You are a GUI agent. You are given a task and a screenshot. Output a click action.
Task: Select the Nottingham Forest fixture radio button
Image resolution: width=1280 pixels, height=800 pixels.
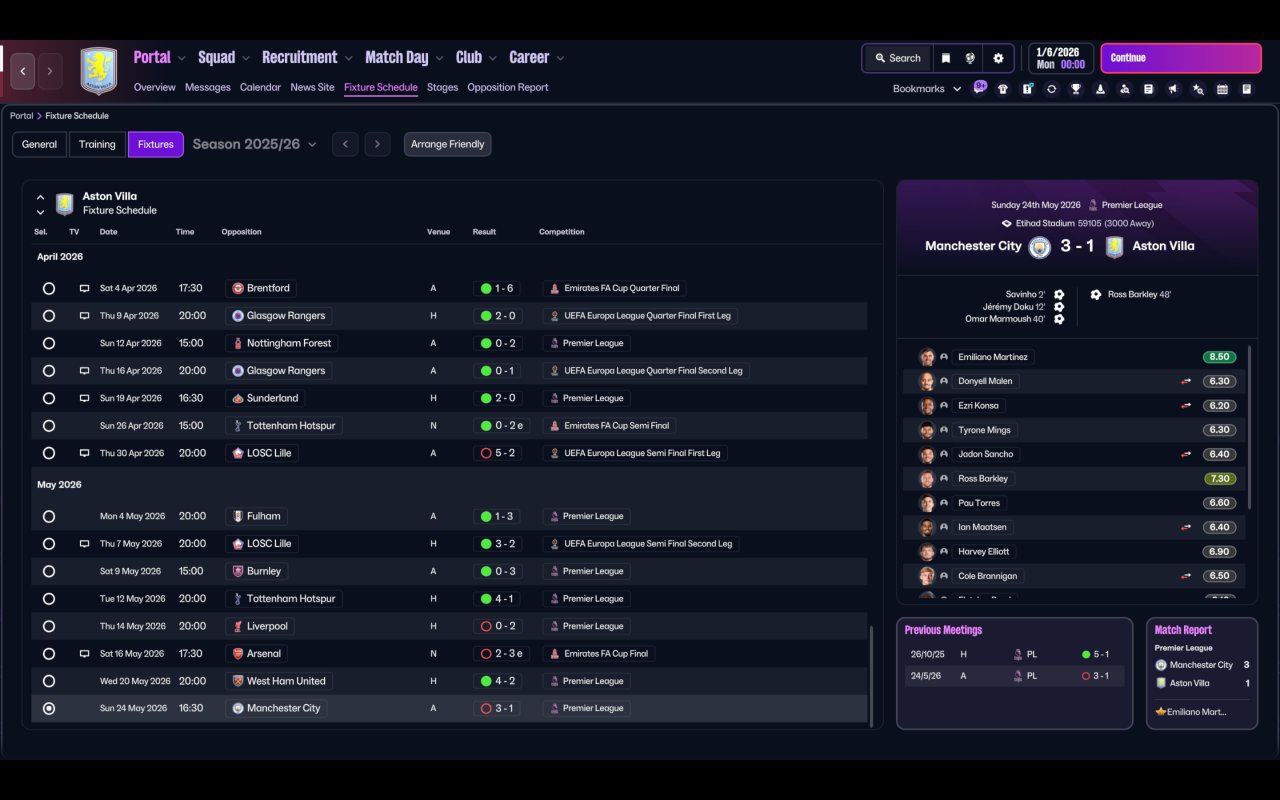49,343
